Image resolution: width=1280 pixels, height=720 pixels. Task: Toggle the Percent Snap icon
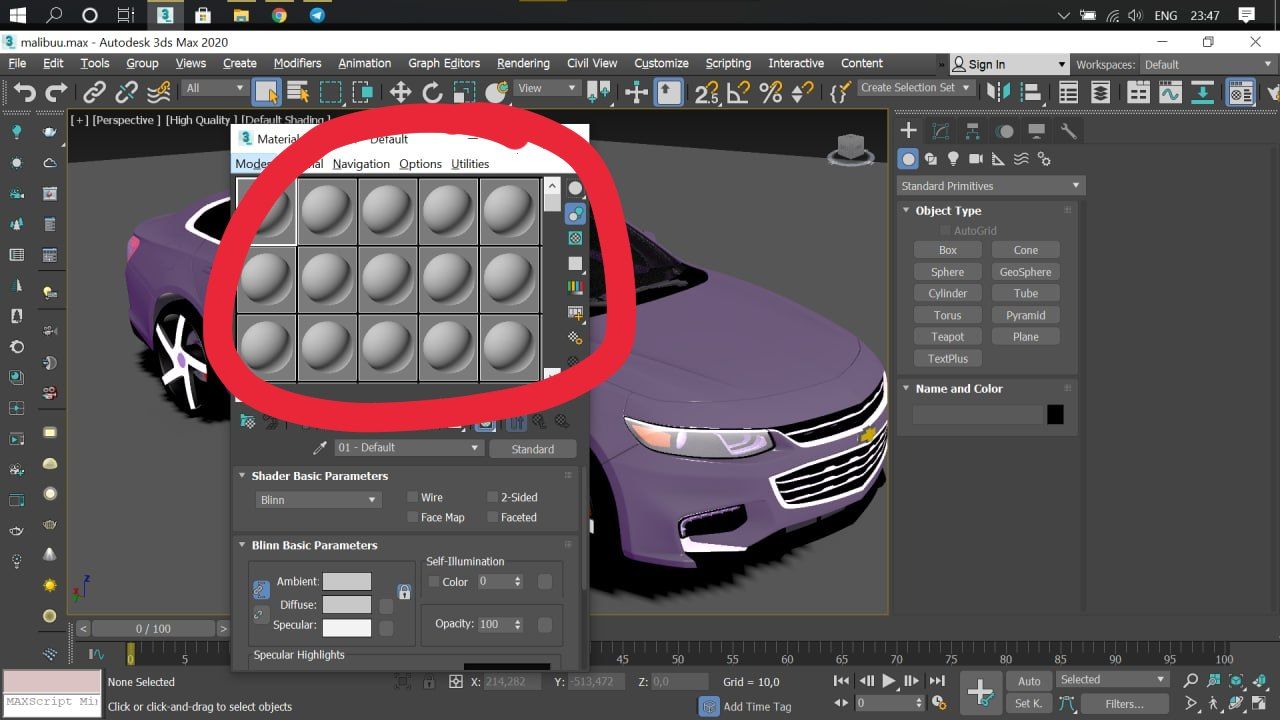click(x=770, y=92)
